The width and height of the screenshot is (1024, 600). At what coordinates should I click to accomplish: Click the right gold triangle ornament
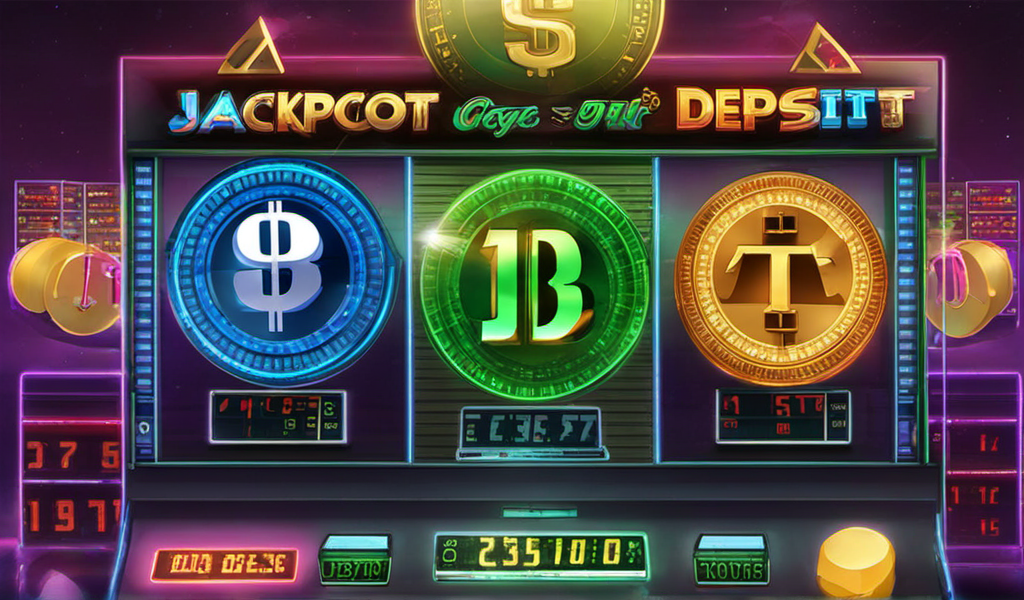825,48
